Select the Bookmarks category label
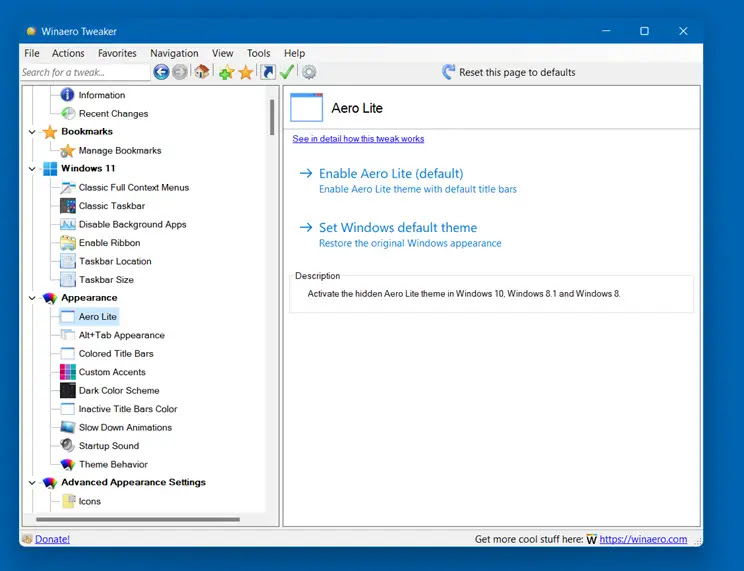 coord(87,131)
